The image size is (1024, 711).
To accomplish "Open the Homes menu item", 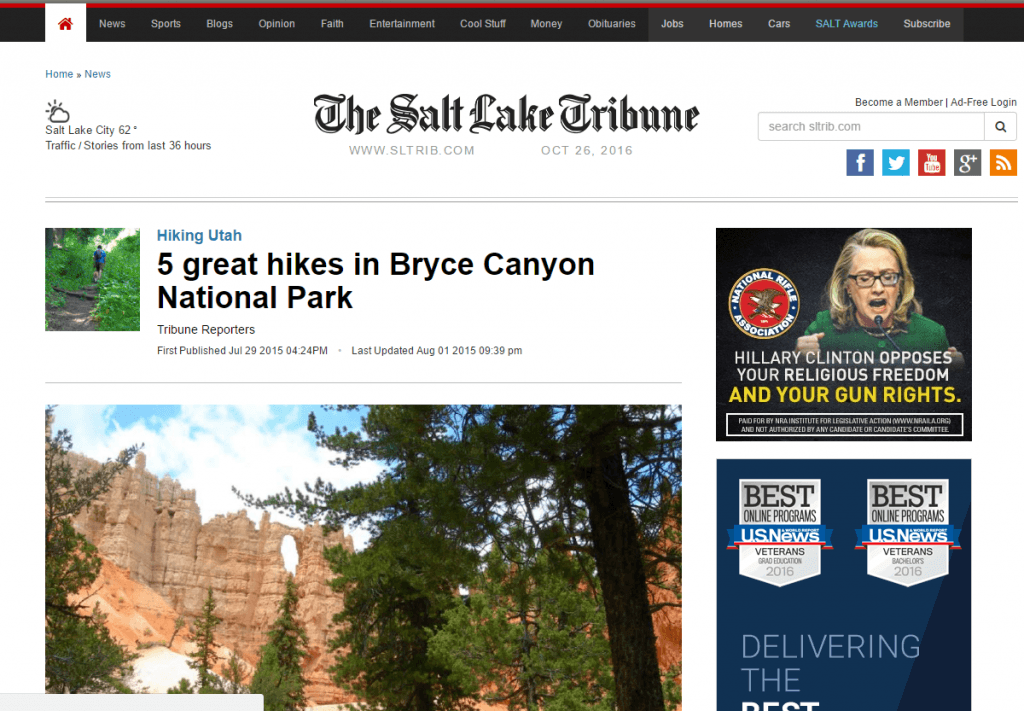I will 726,24.
